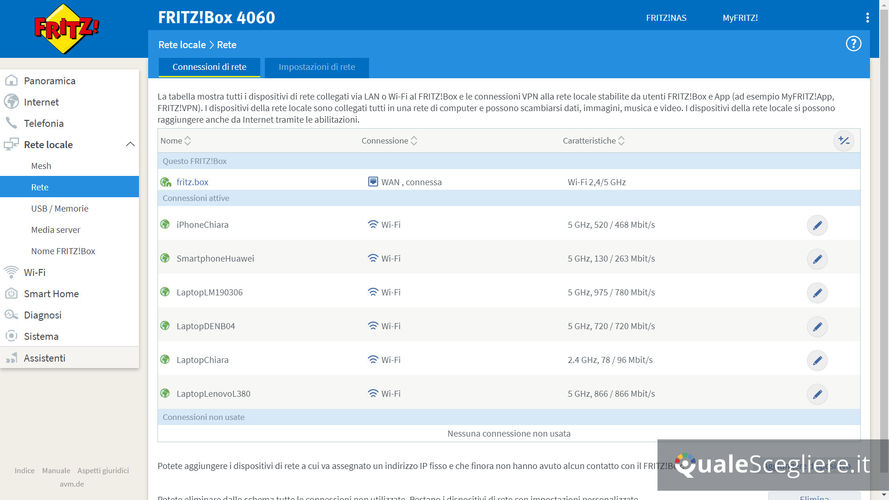889x500 pixels.
Task: Open the fritz.box device link
Action: tap(192, 182)
